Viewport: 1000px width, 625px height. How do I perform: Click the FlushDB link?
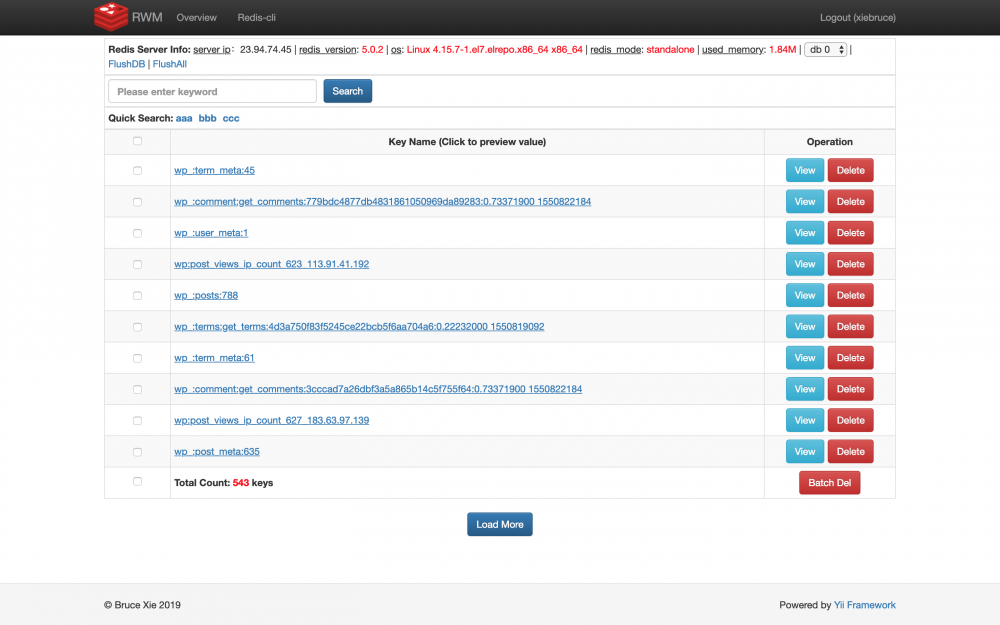(x=126, y=64)
